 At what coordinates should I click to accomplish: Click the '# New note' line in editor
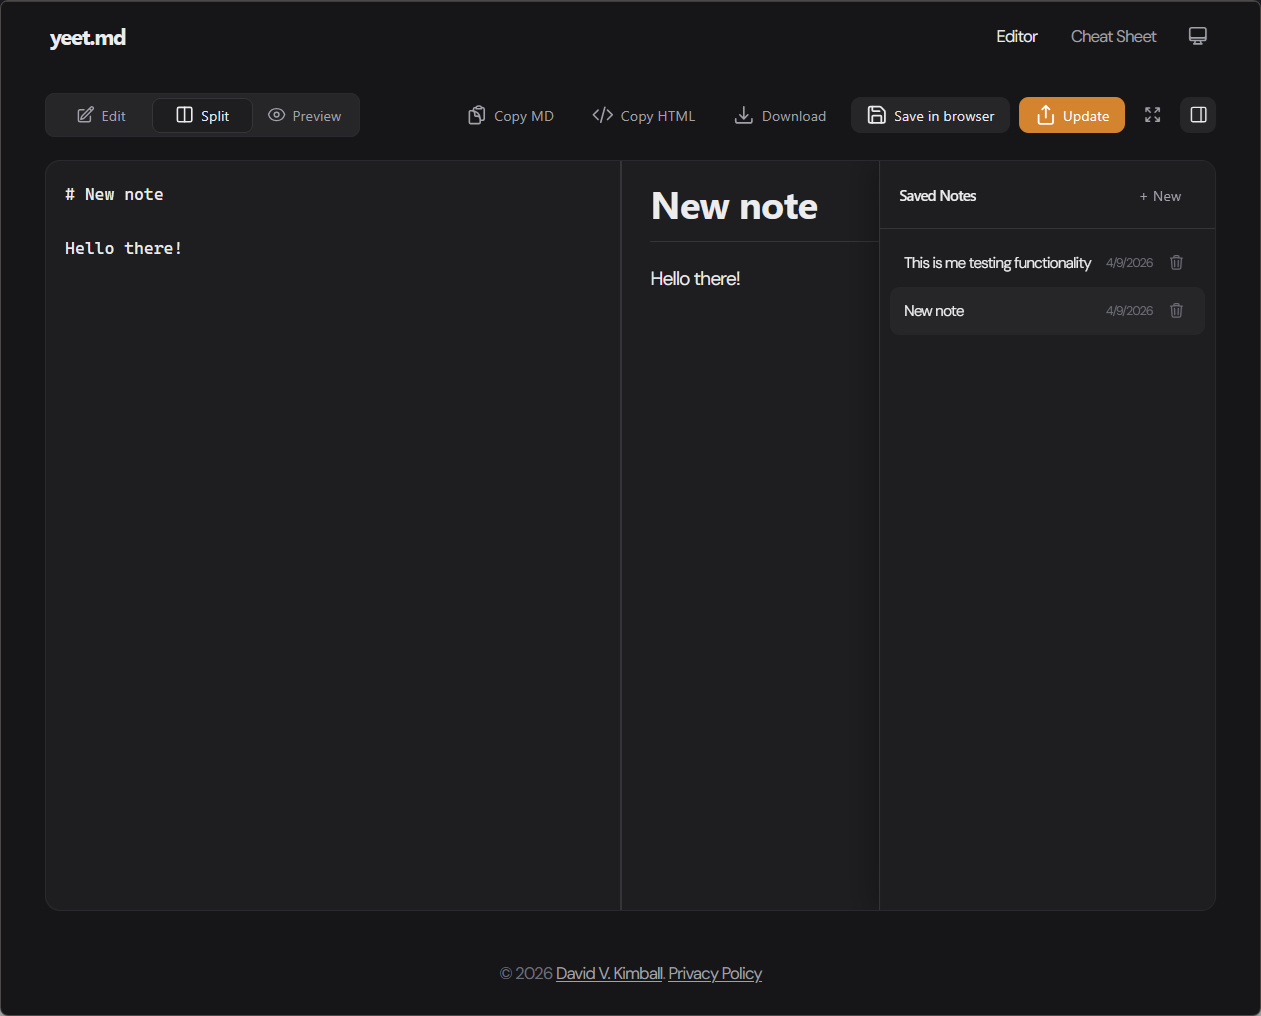pos(114,194)
